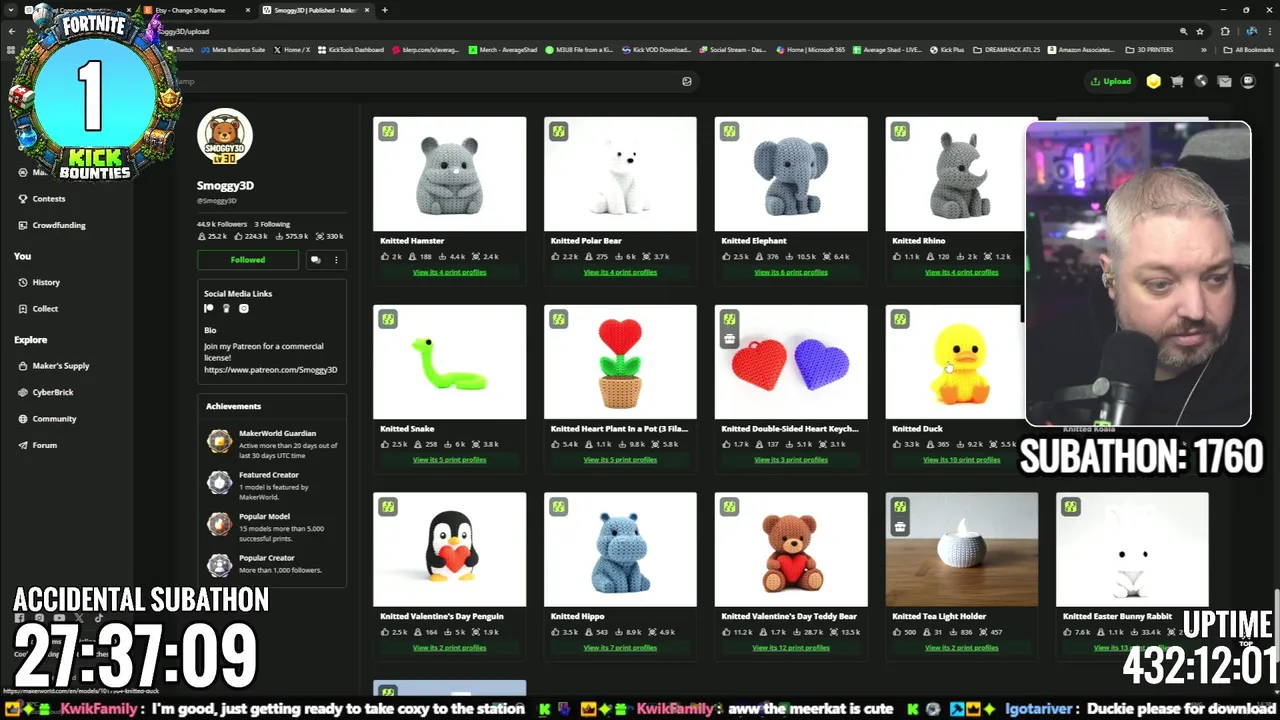
Task: Open the Knitted Double-Sided Heart Keychain thumbnail
Action: [791, 362]
